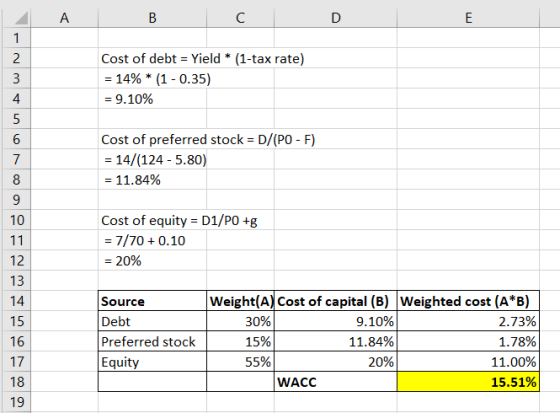Select row 1 header

click(16, 38)
